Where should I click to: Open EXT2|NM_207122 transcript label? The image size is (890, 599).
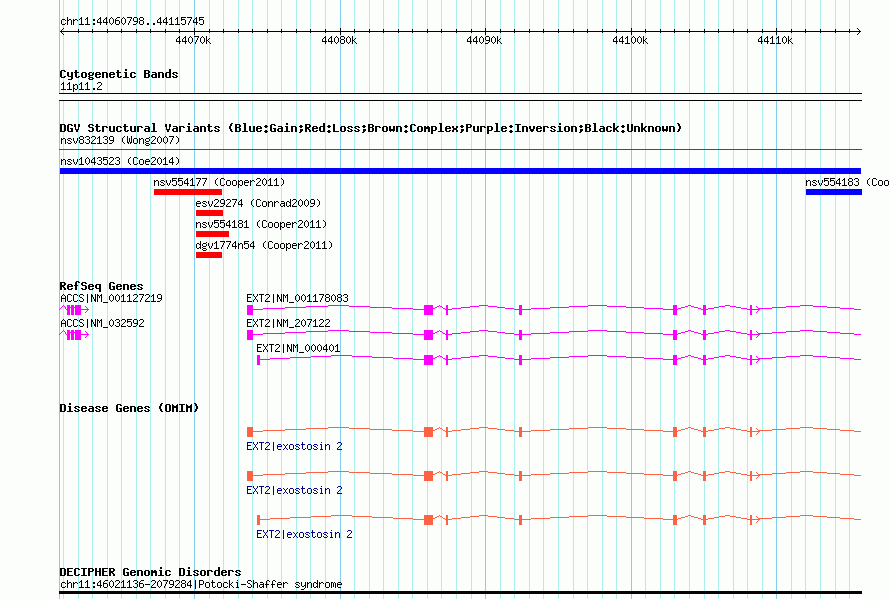tap(288, 323)
